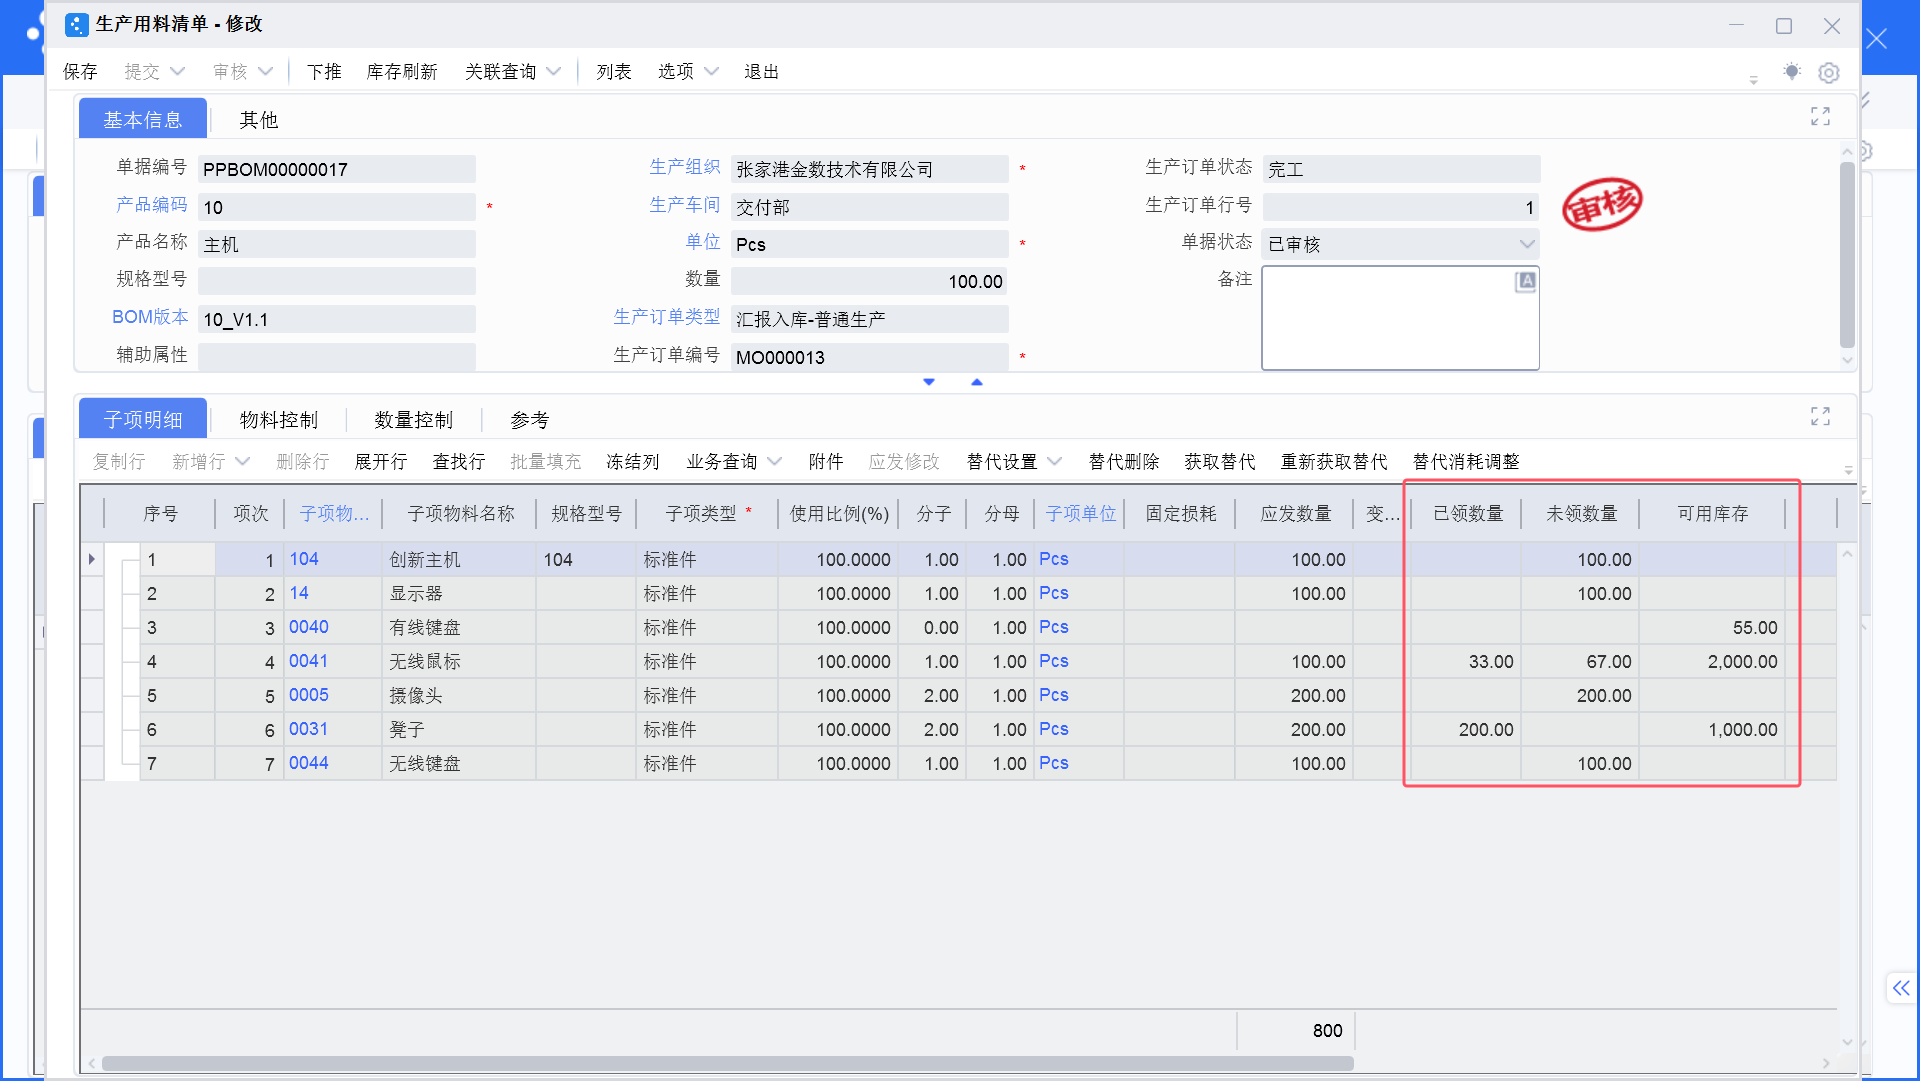
Task: Expand the 新增行 dropdown arrow
Action: coord(242,462)
